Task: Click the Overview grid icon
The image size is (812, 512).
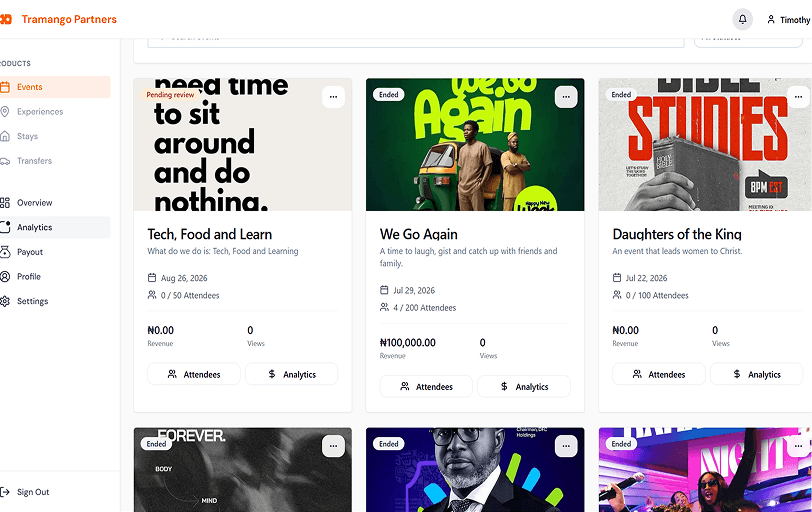Action: tap(5, 202)
